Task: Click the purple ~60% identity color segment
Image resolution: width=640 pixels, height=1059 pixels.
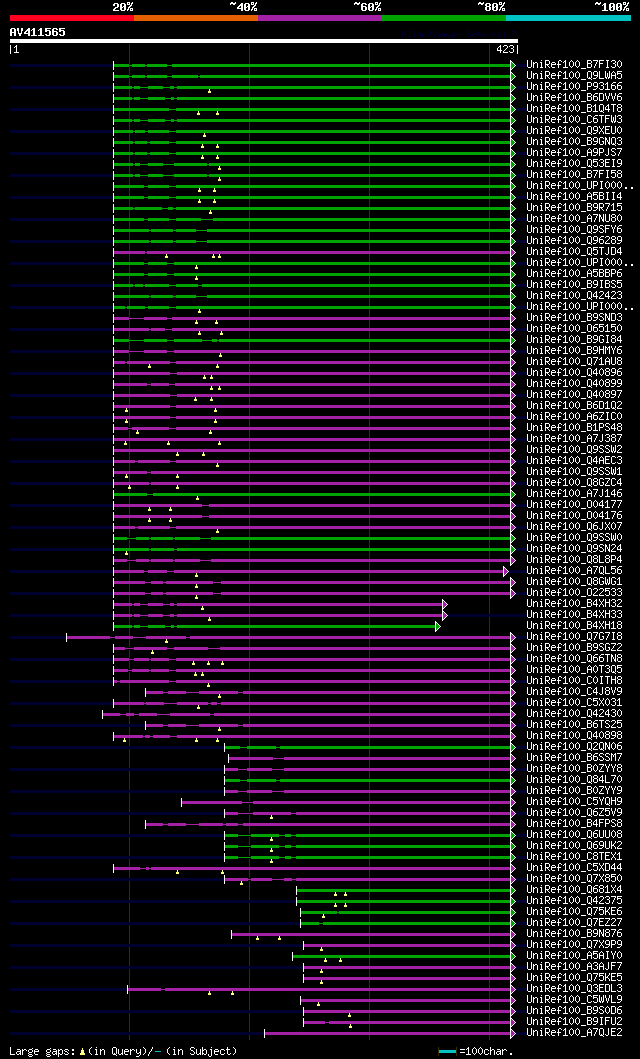Action: click(320, 18)
